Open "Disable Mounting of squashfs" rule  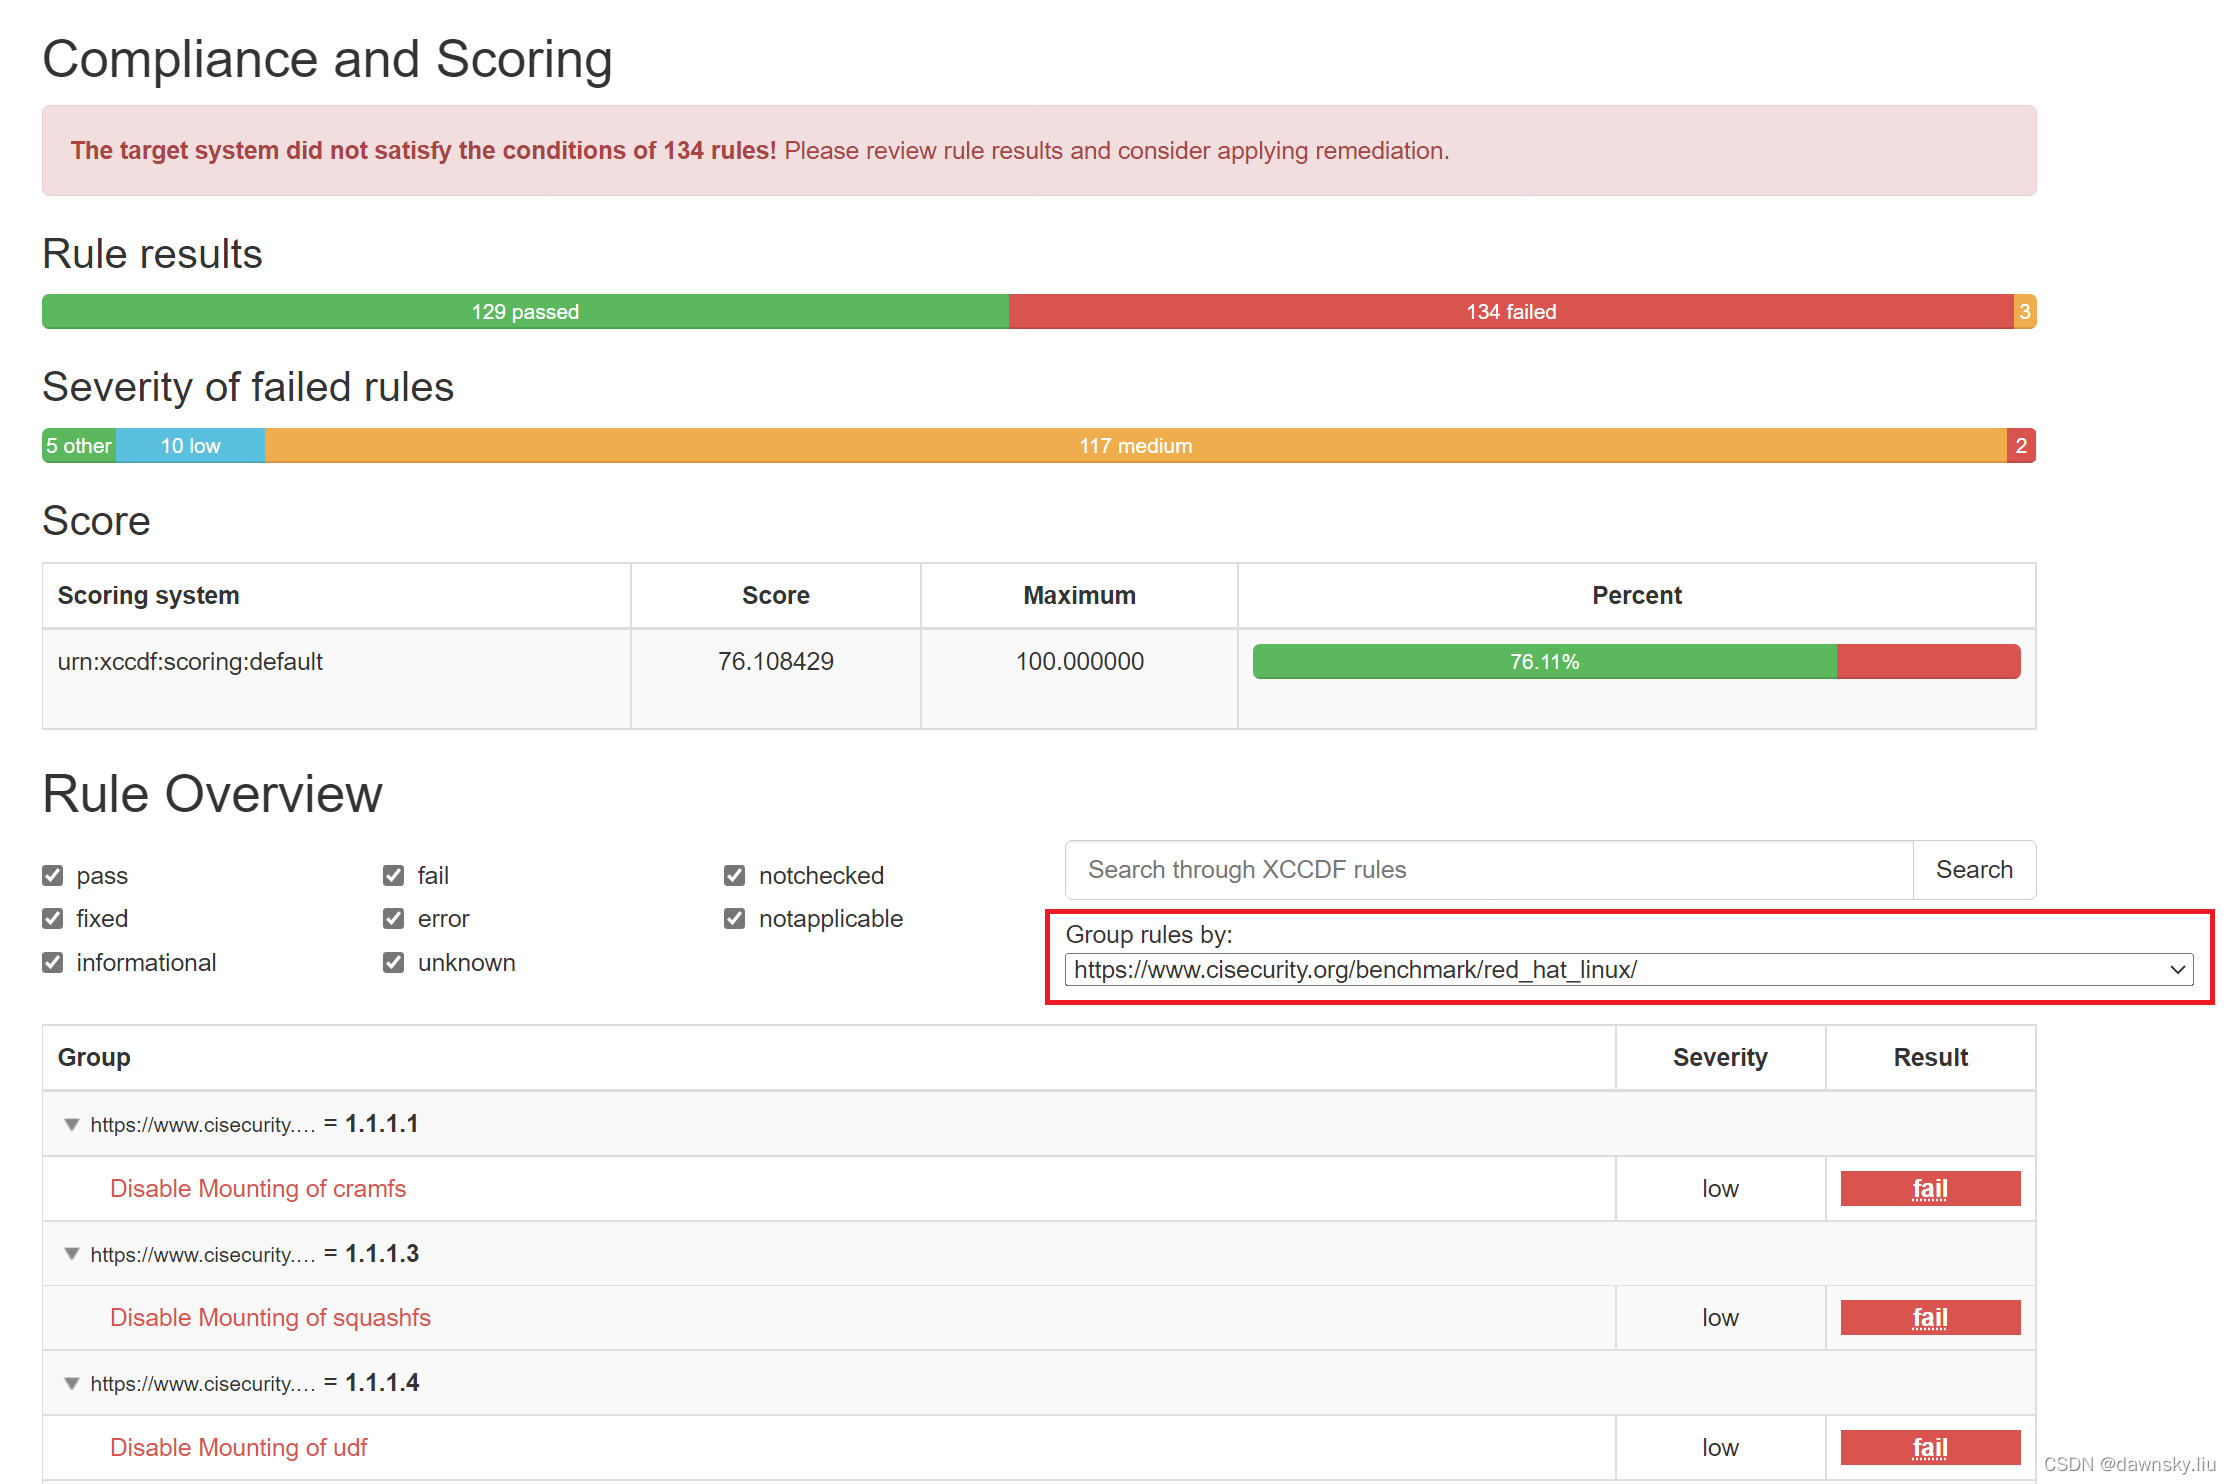[270, 1317]
